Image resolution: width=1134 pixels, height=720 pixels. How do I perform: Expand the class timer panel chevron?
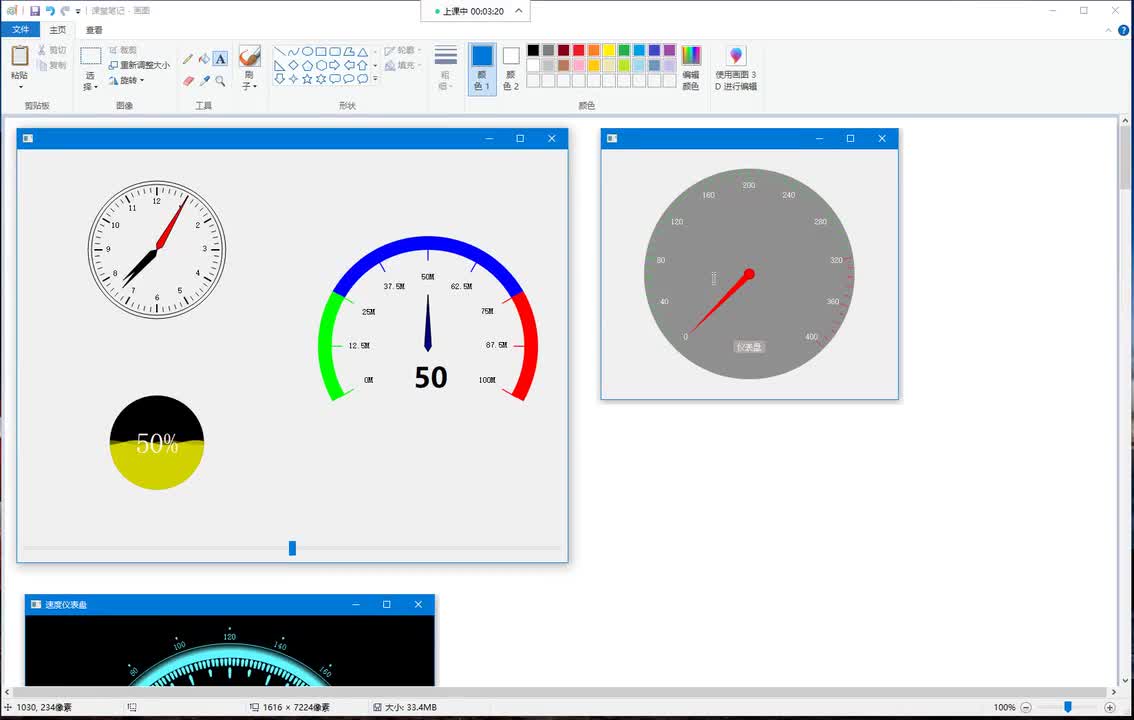(x=519, y=11)
